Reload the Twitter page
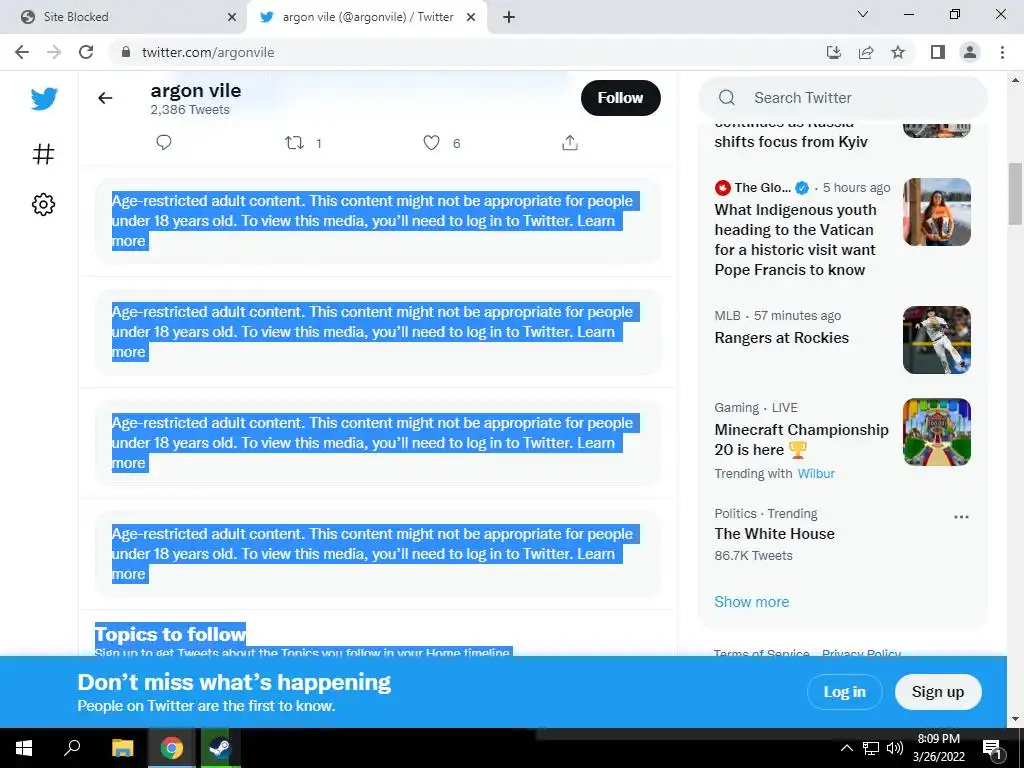The image size is (1024, 768). [x=86, y=52]
